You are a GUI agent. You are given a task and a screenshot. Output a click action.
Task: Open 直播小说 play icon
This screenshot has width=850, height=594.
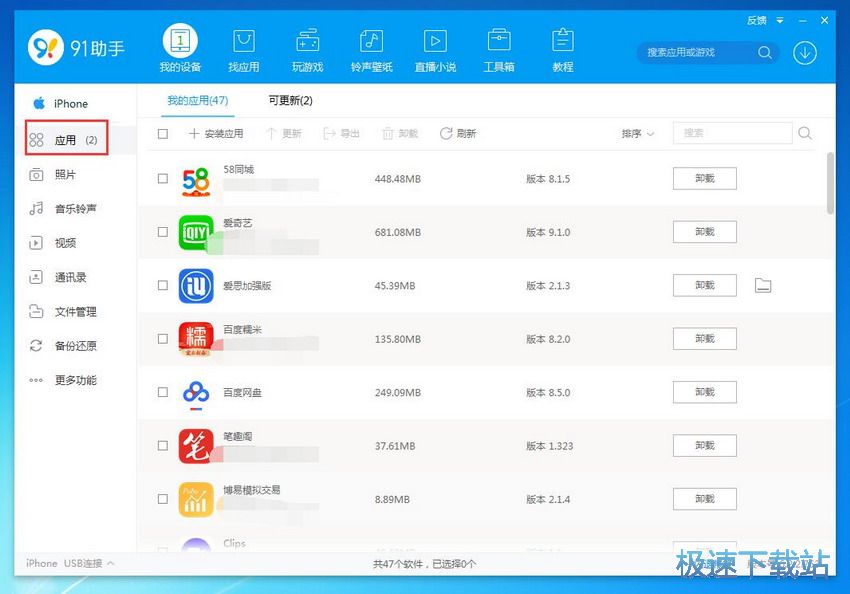tap(435, 41)
